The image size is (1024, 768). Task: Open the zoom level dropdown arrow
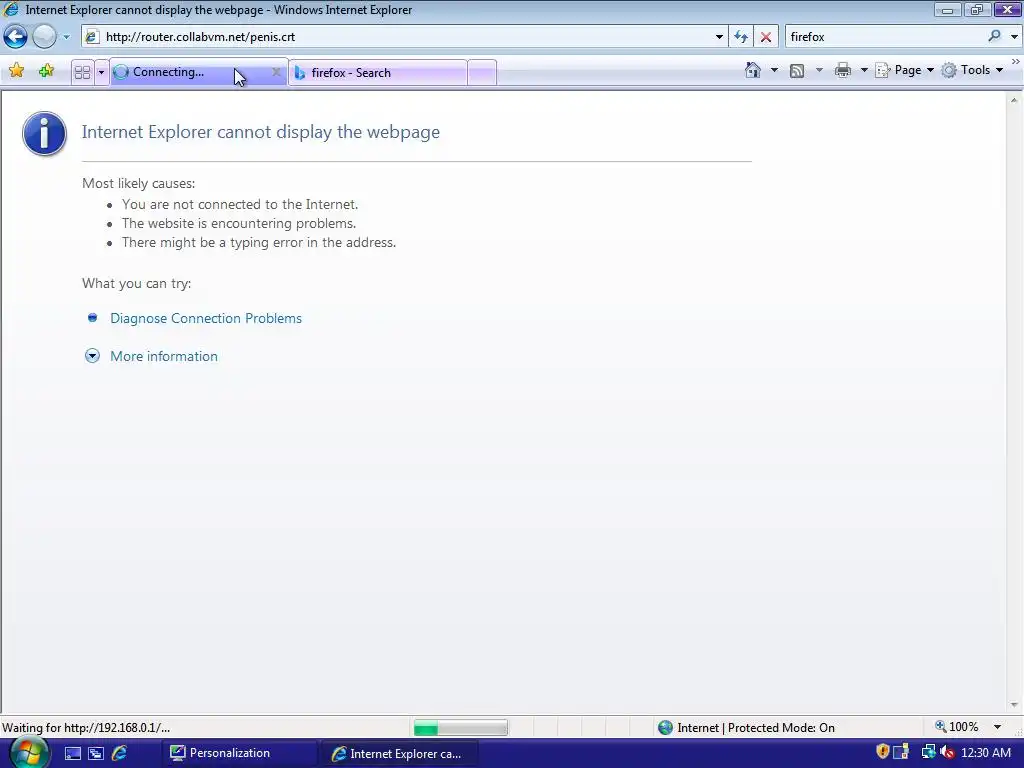(997, 727)
